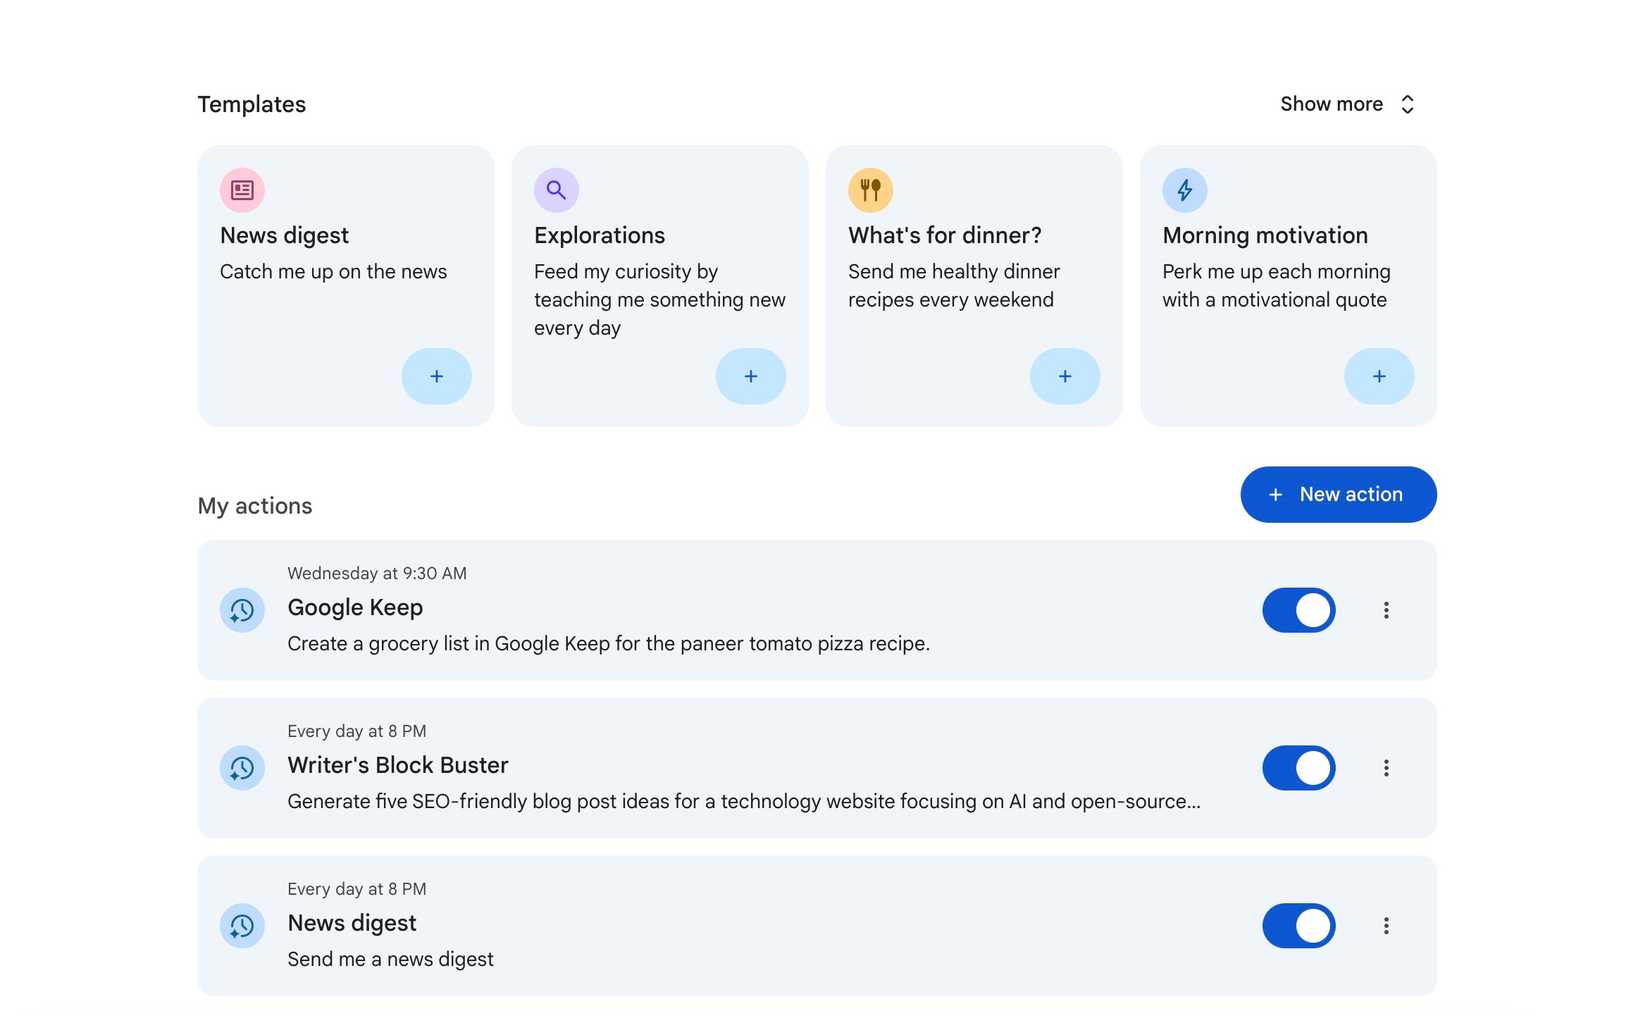This screenshot has height=1016, width=1650.
Task: Click the lightning bolt icon on Morning motivation
Action: pyautogui.click(x=1184, y=189)
